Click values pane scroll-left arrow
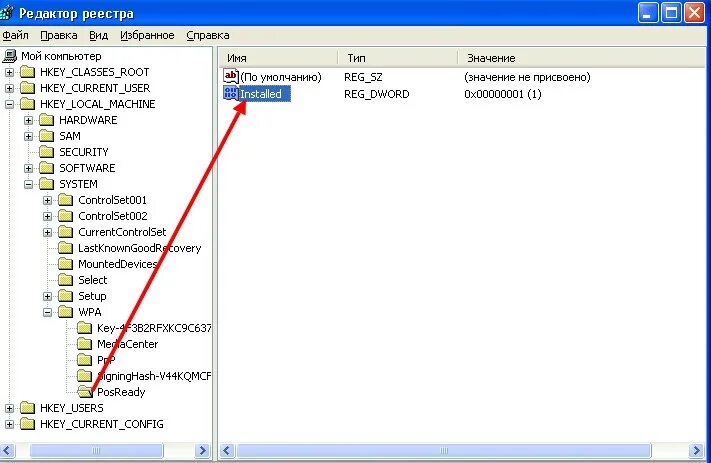This screenshot has width=711, height=463. [227, 451]
